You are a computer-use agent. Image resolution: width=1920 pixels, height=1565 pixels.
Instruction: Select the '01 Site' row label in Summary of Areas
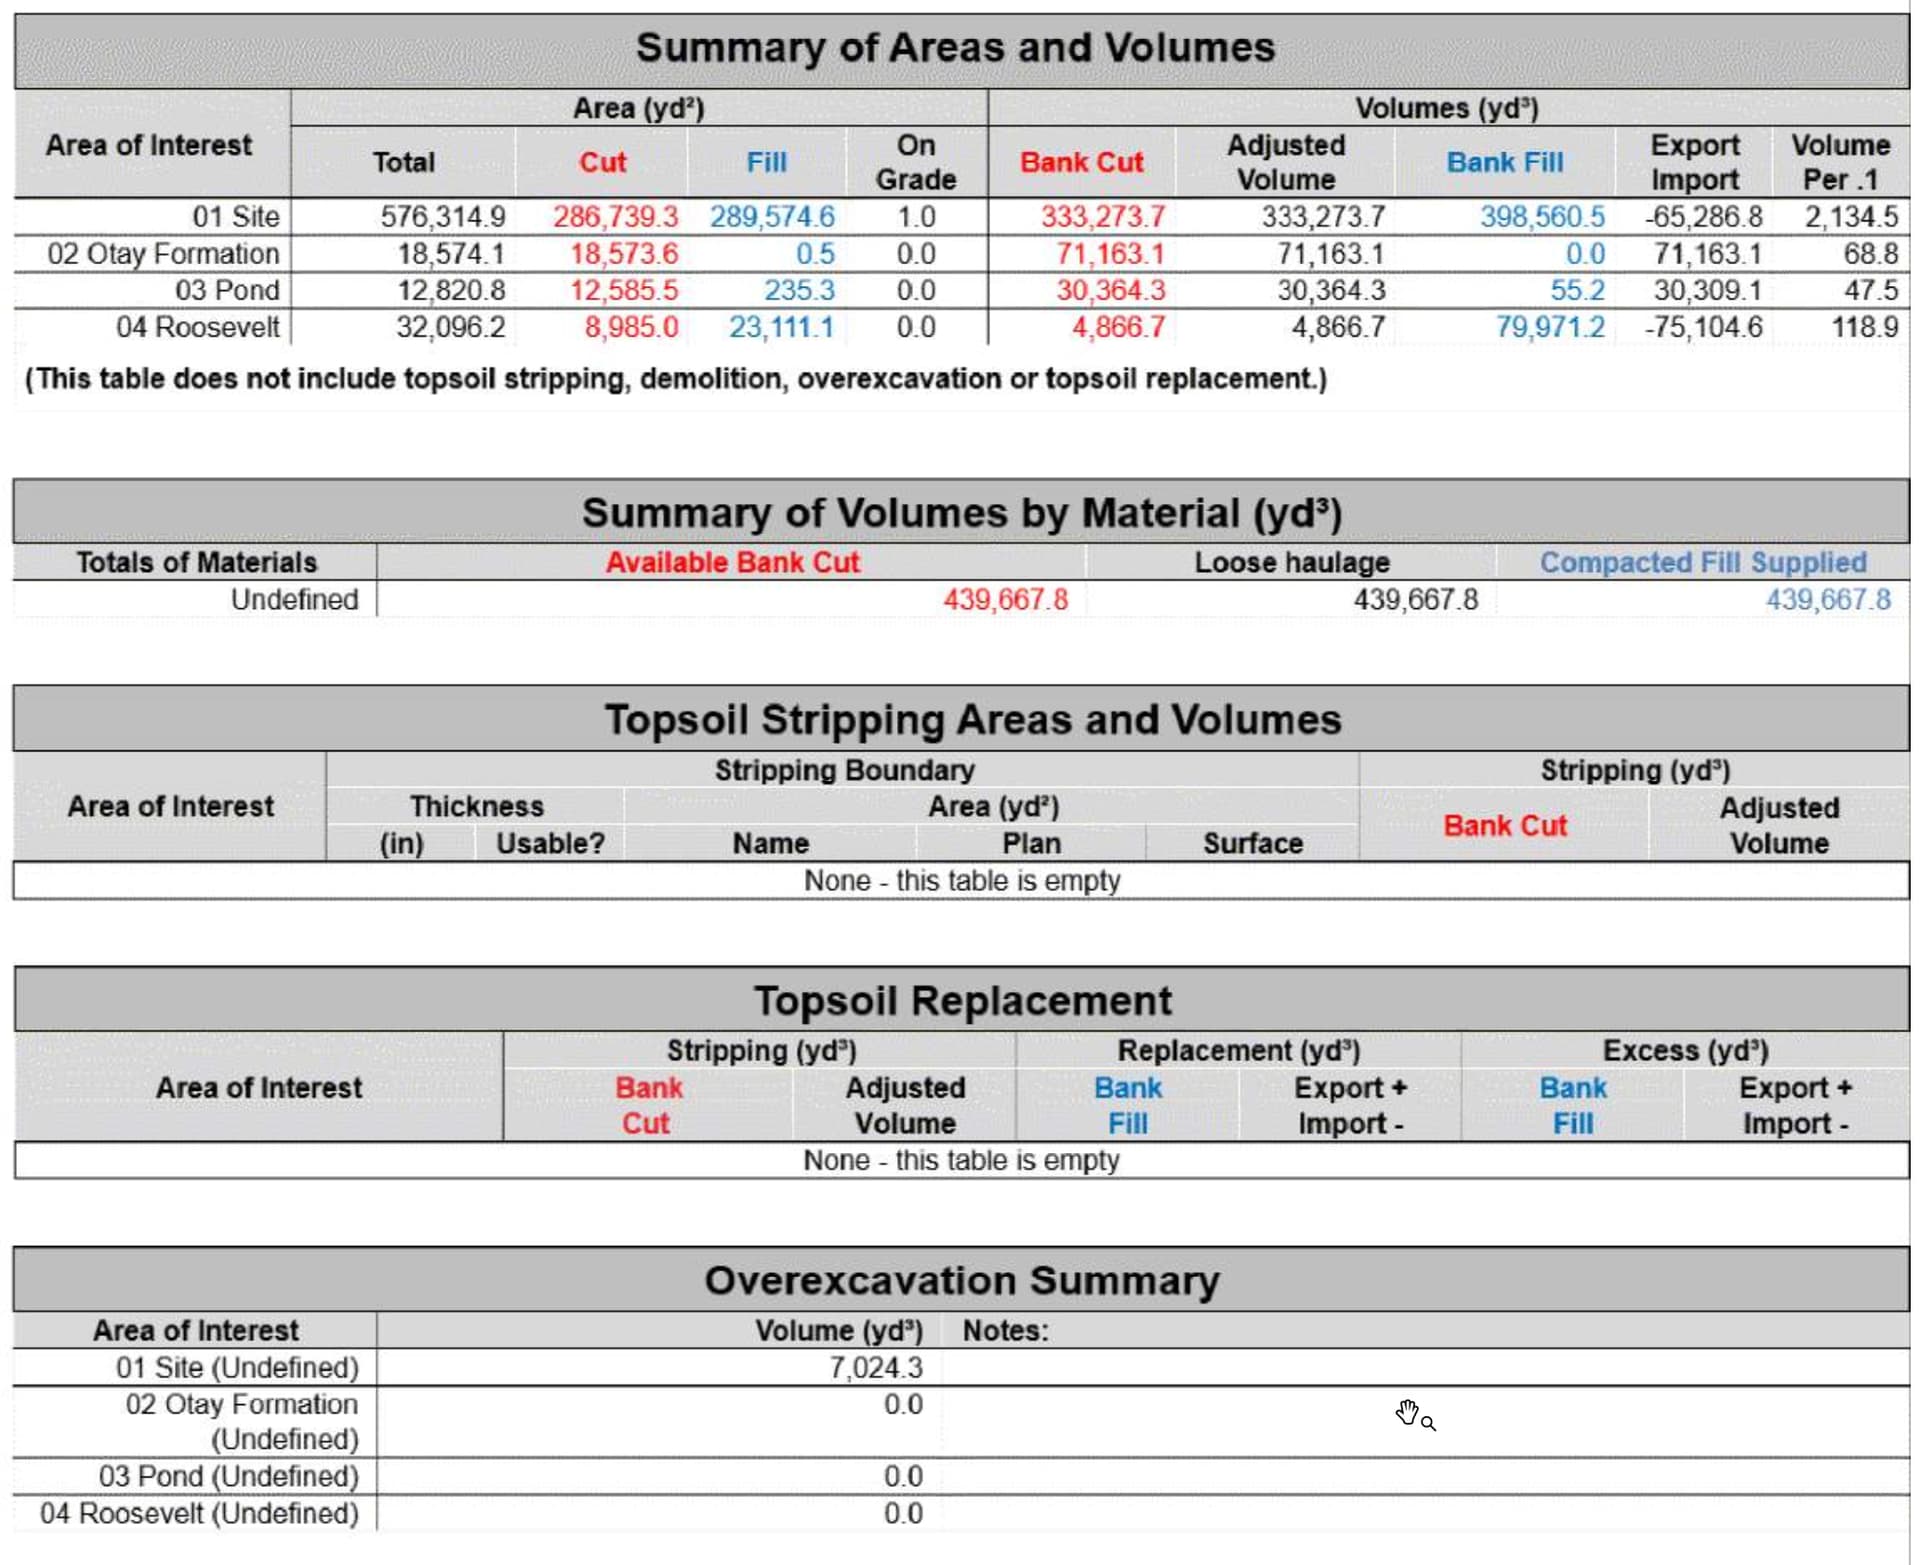236,216
